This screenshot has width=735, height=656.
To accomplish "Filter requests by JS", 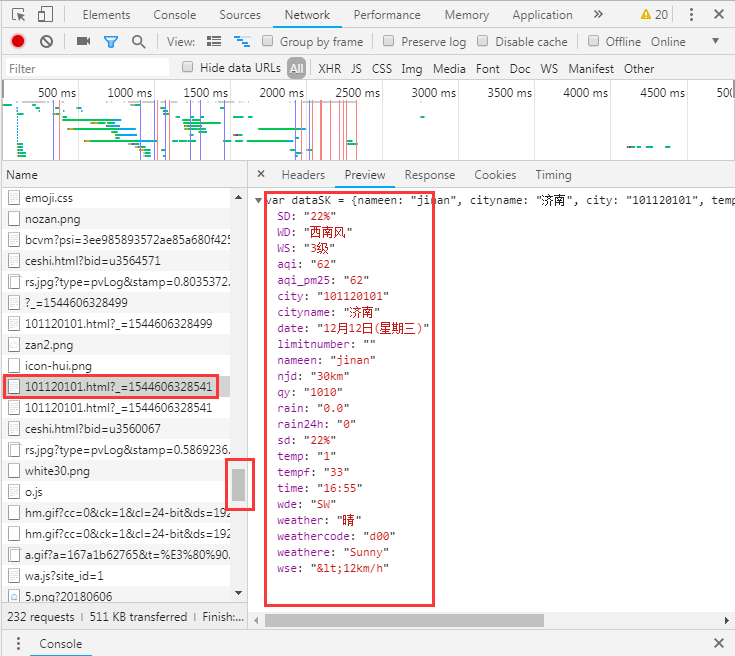I will pos(356,68).
